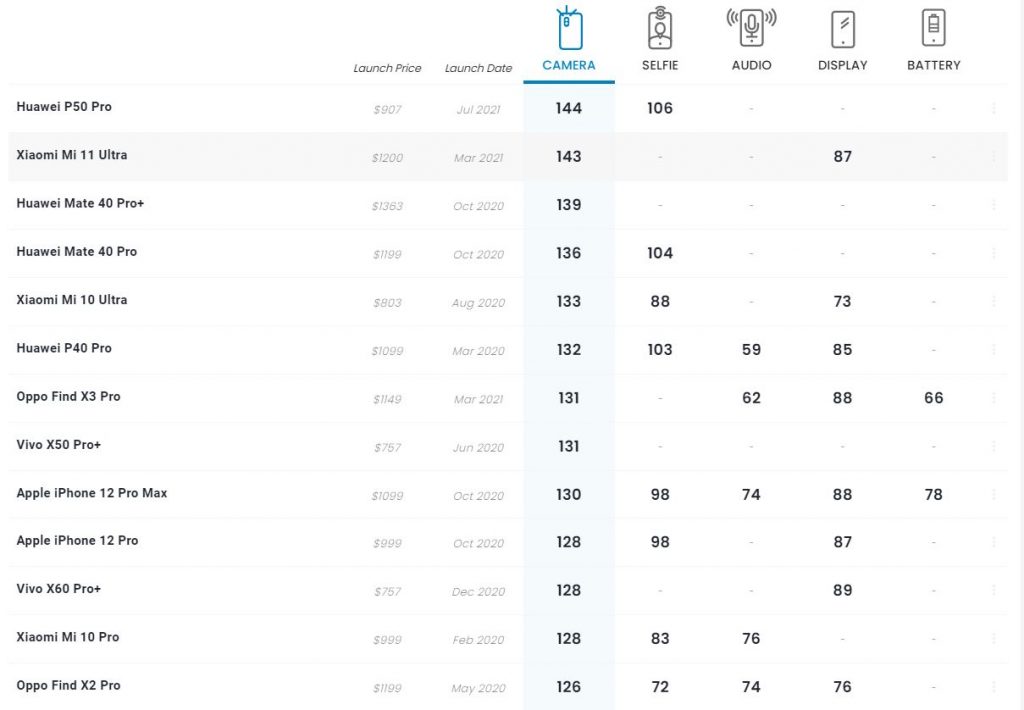Open Vivo X50 Pro+ details
This screenshot has width=1024, height=710.
click(59, 445)
